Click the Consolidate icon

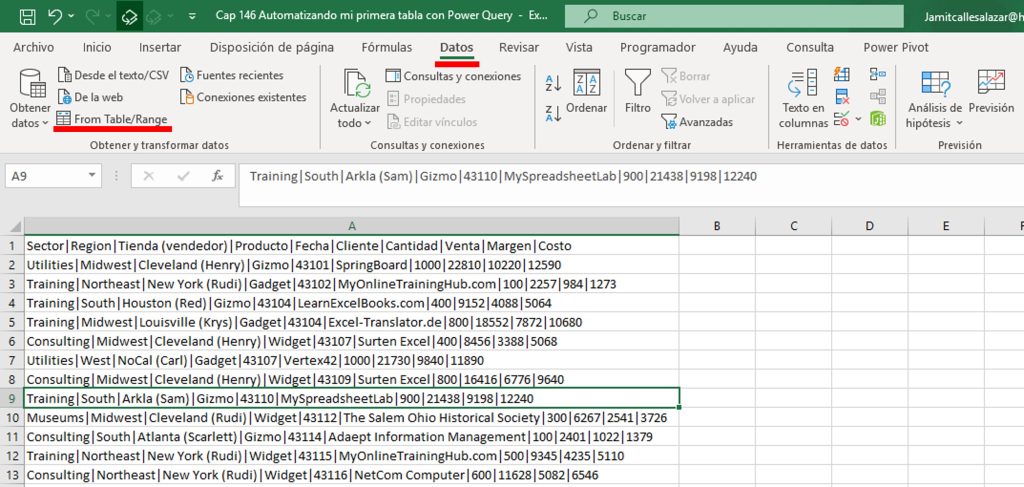point(878,74)
